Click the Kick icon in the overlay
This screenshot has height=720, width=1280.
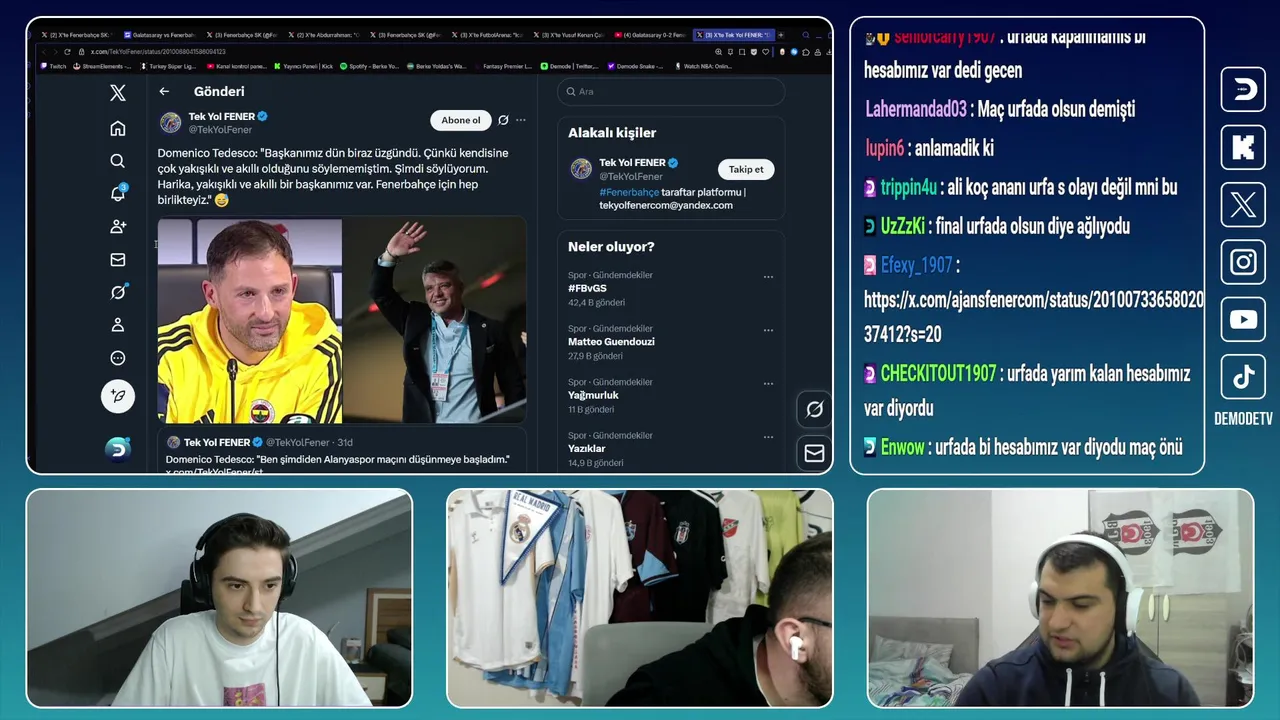[1243, 147]
